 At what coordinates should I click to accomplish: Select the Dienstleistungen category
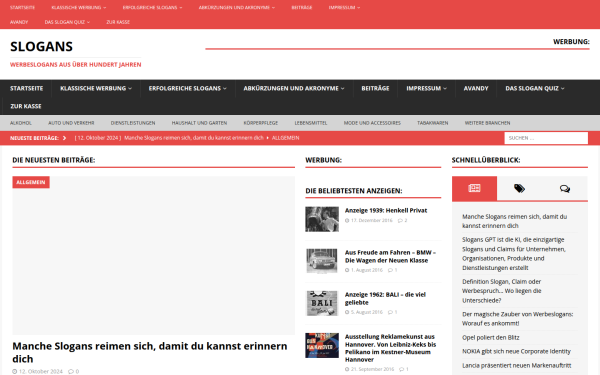tap(133, 123)
